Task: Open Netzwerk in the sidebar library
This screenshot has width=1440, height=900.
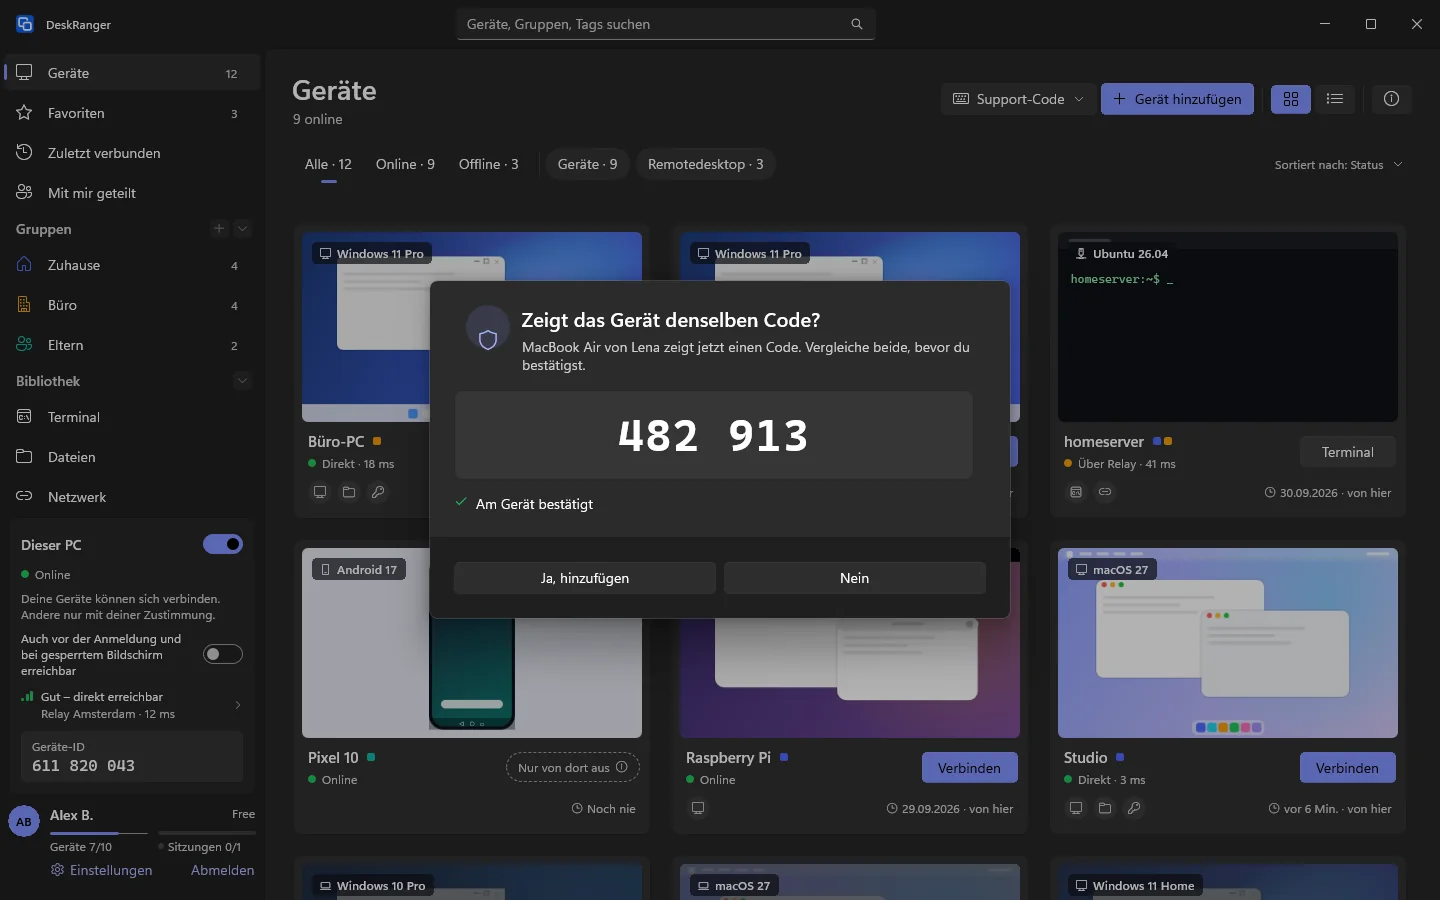Action: point(132,497)
